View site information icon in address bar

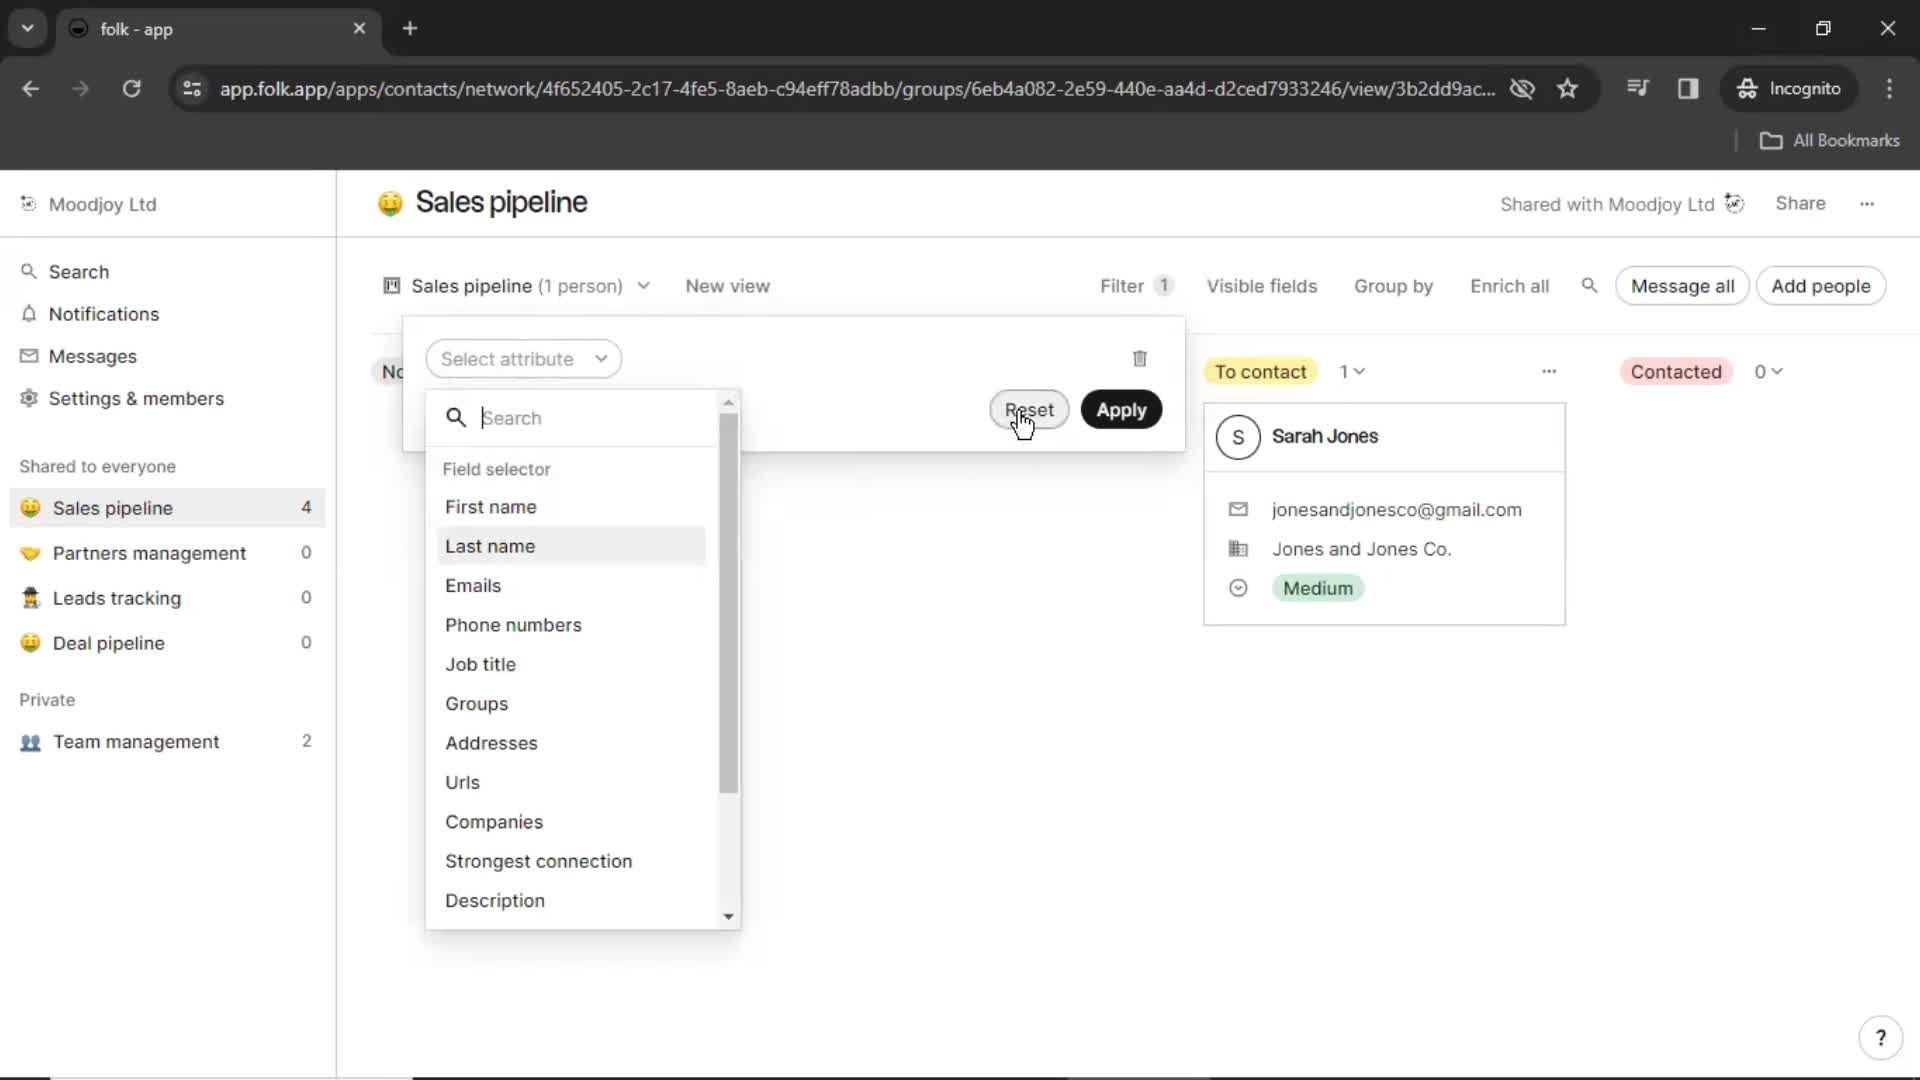(x=192, y=89)
